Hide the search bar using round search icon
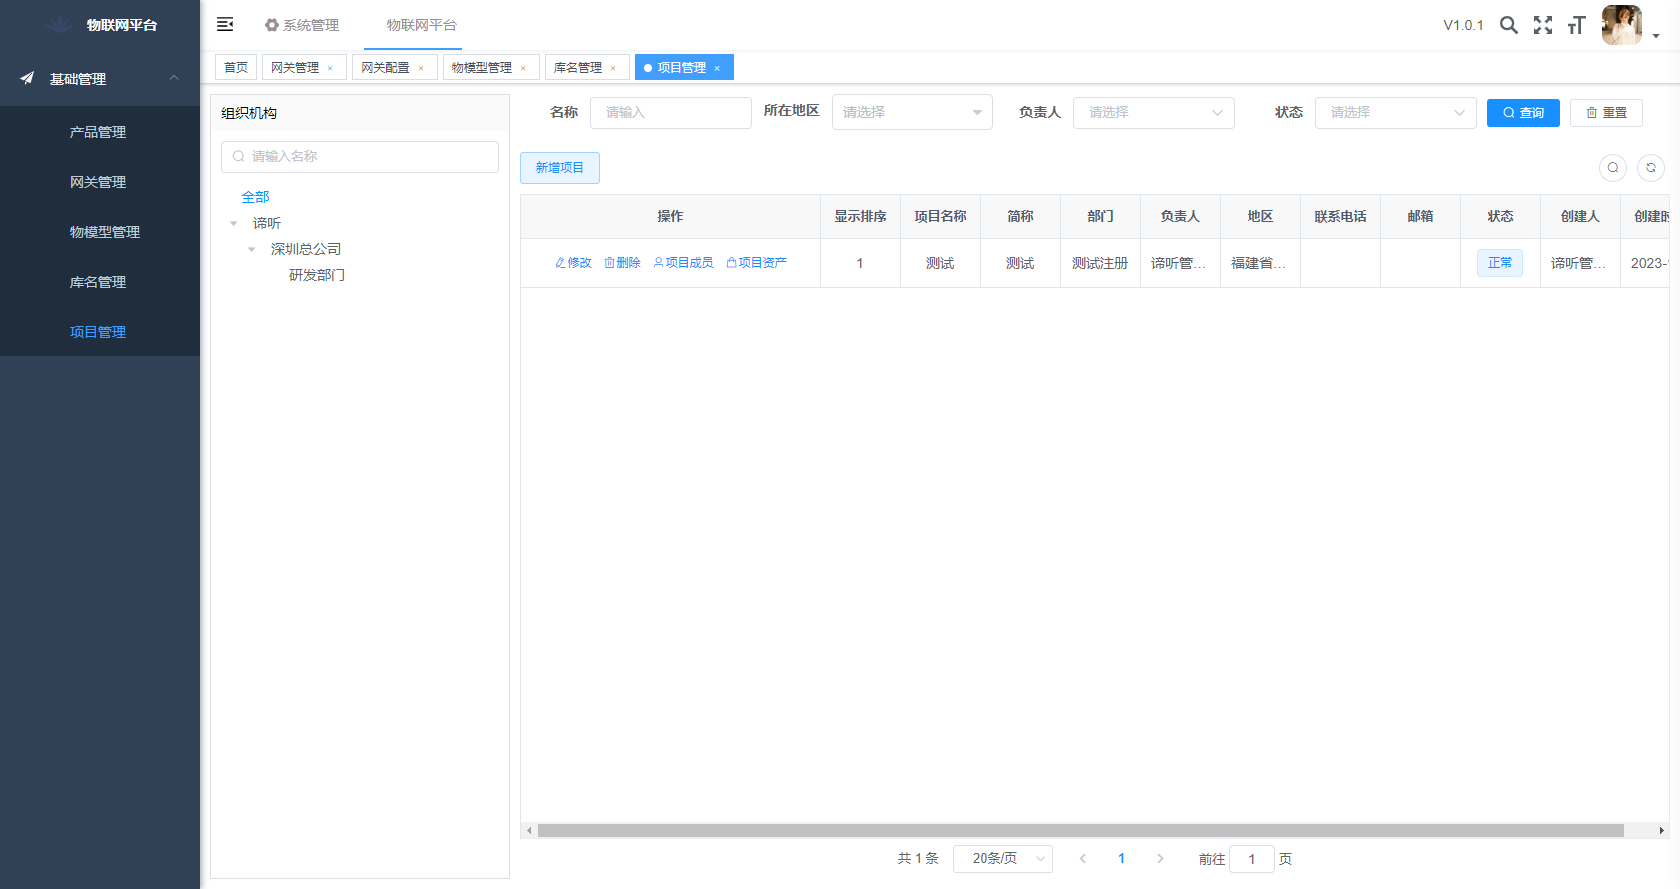This screenshot has width=1680, height=889. [1612, 168]
